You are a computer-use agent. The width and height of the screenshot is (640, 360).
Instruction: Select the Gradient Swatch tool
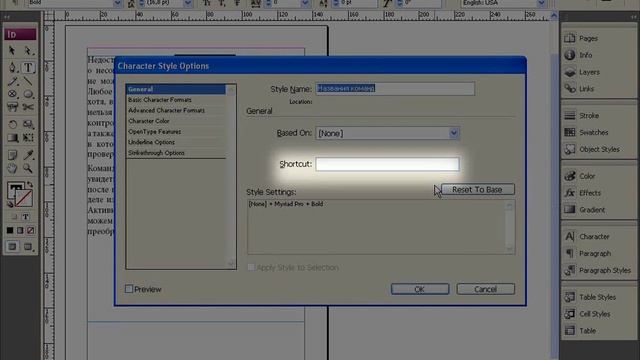point(12,138)
